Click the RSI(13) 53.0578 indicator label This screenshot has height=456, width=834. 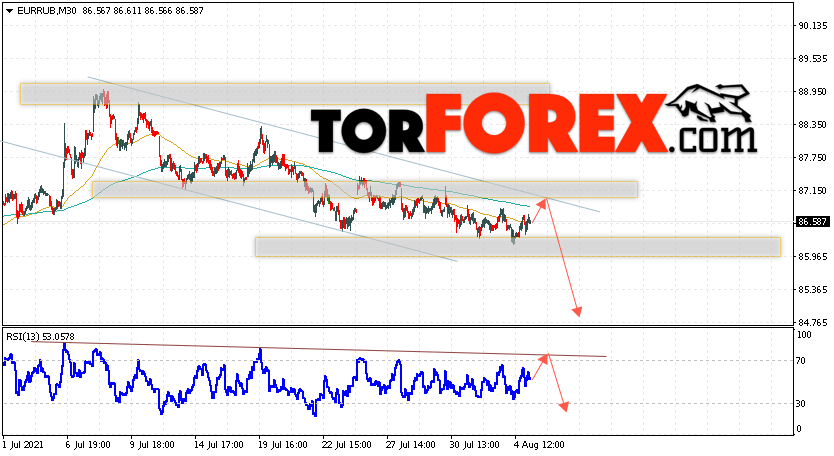[40, 337]
